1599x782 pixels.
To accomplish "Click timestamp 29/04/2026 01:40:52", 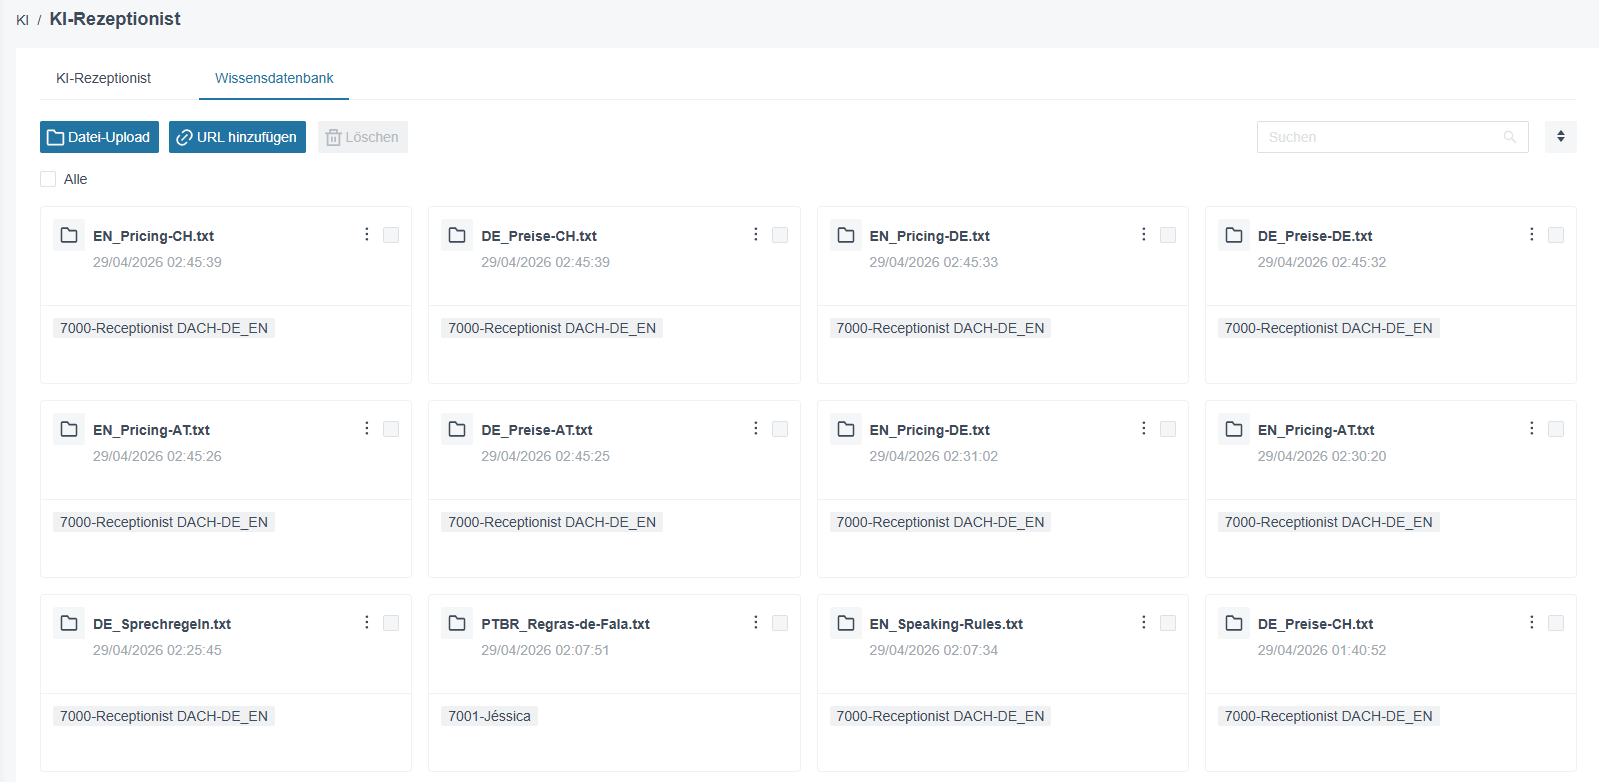I will tap(1322, 650).
